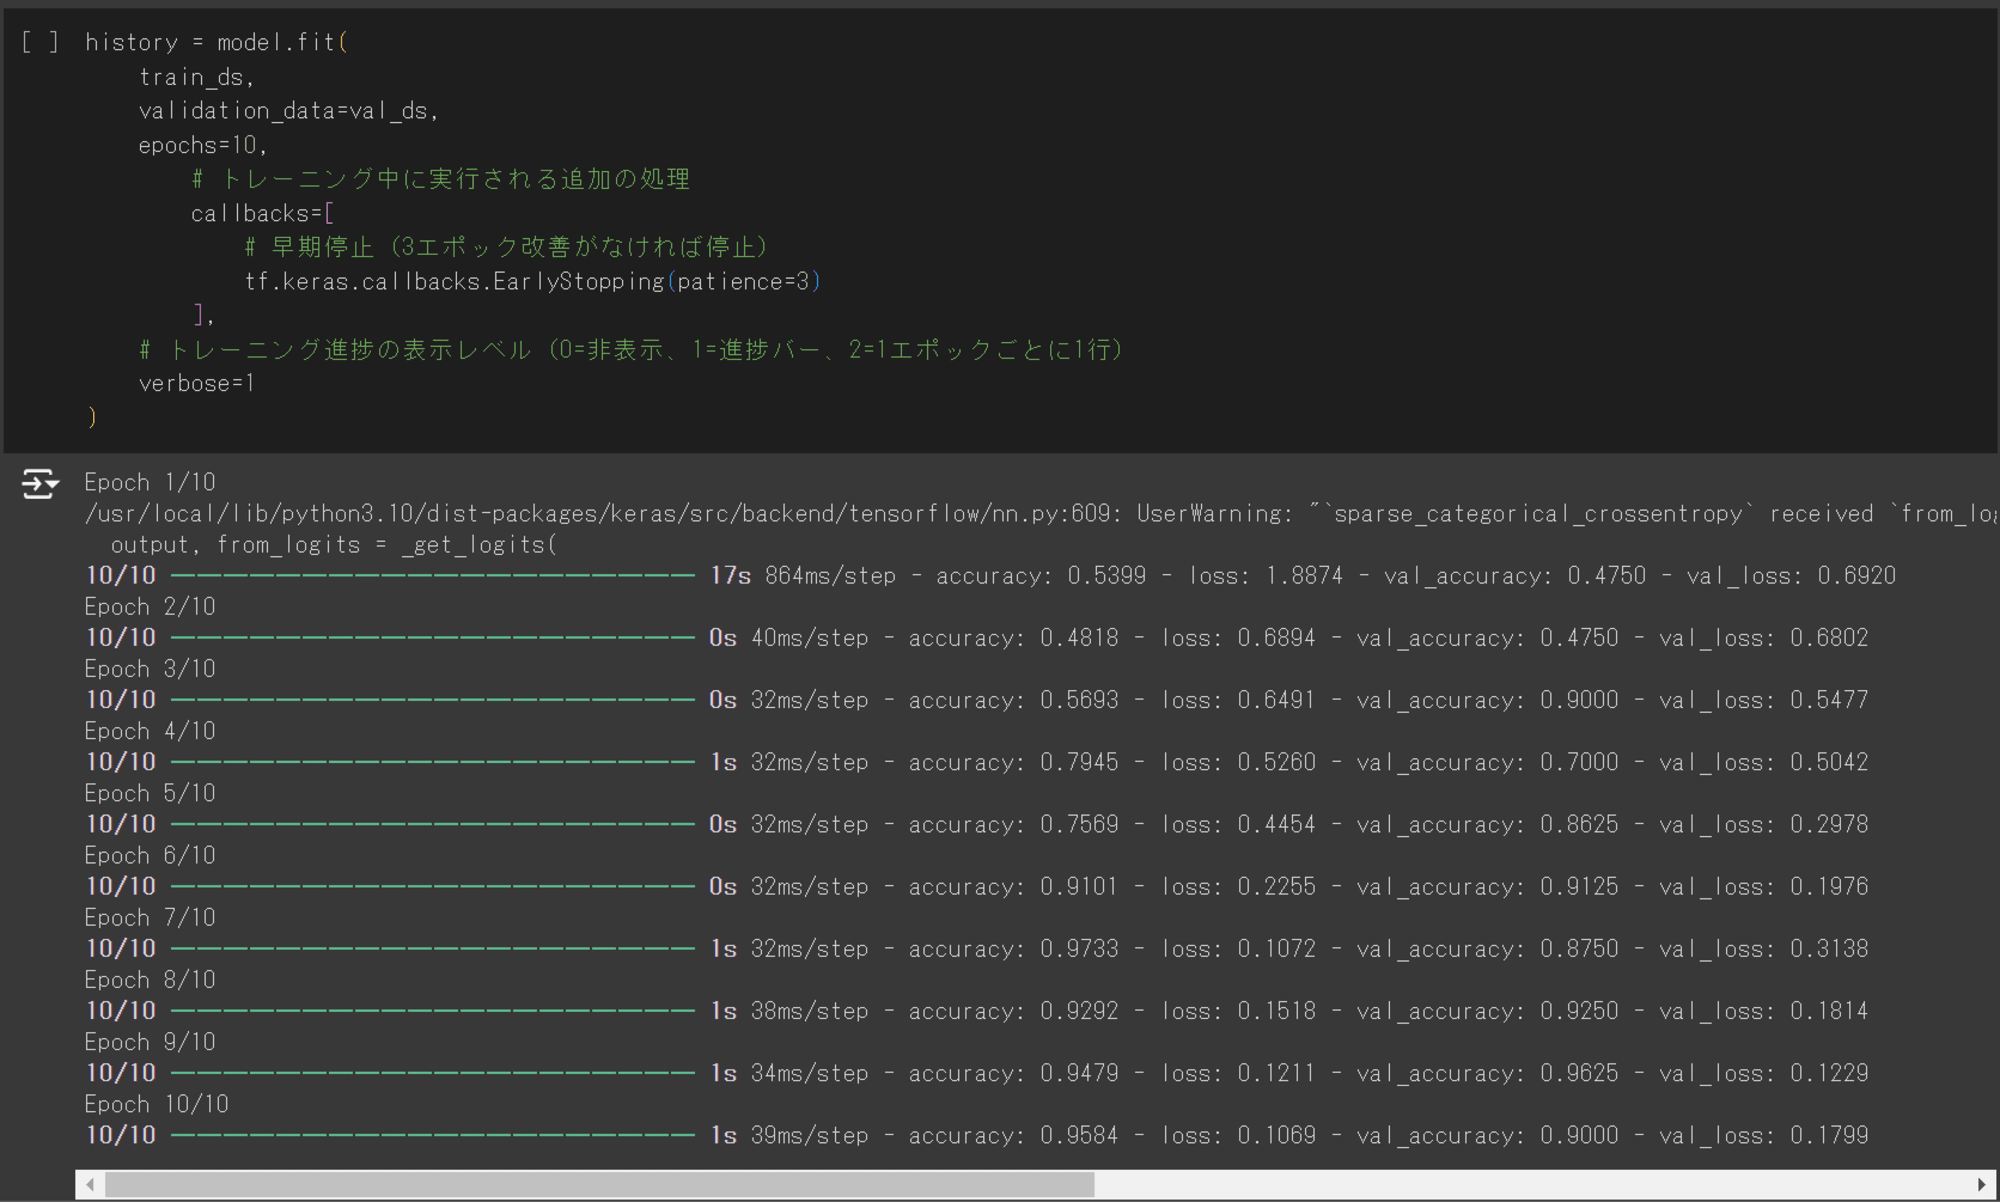Toggle the cell output view icon
The height and width of the screenshot is (1202, 2000).
point(40,484)
